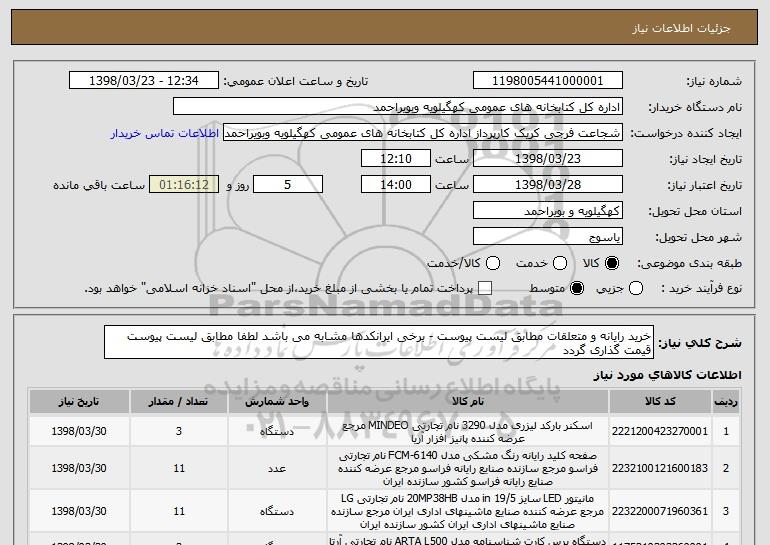Click the creation date field 1398/03/23
The width and height of the screenshot is (770, 545).
[548, 159]
